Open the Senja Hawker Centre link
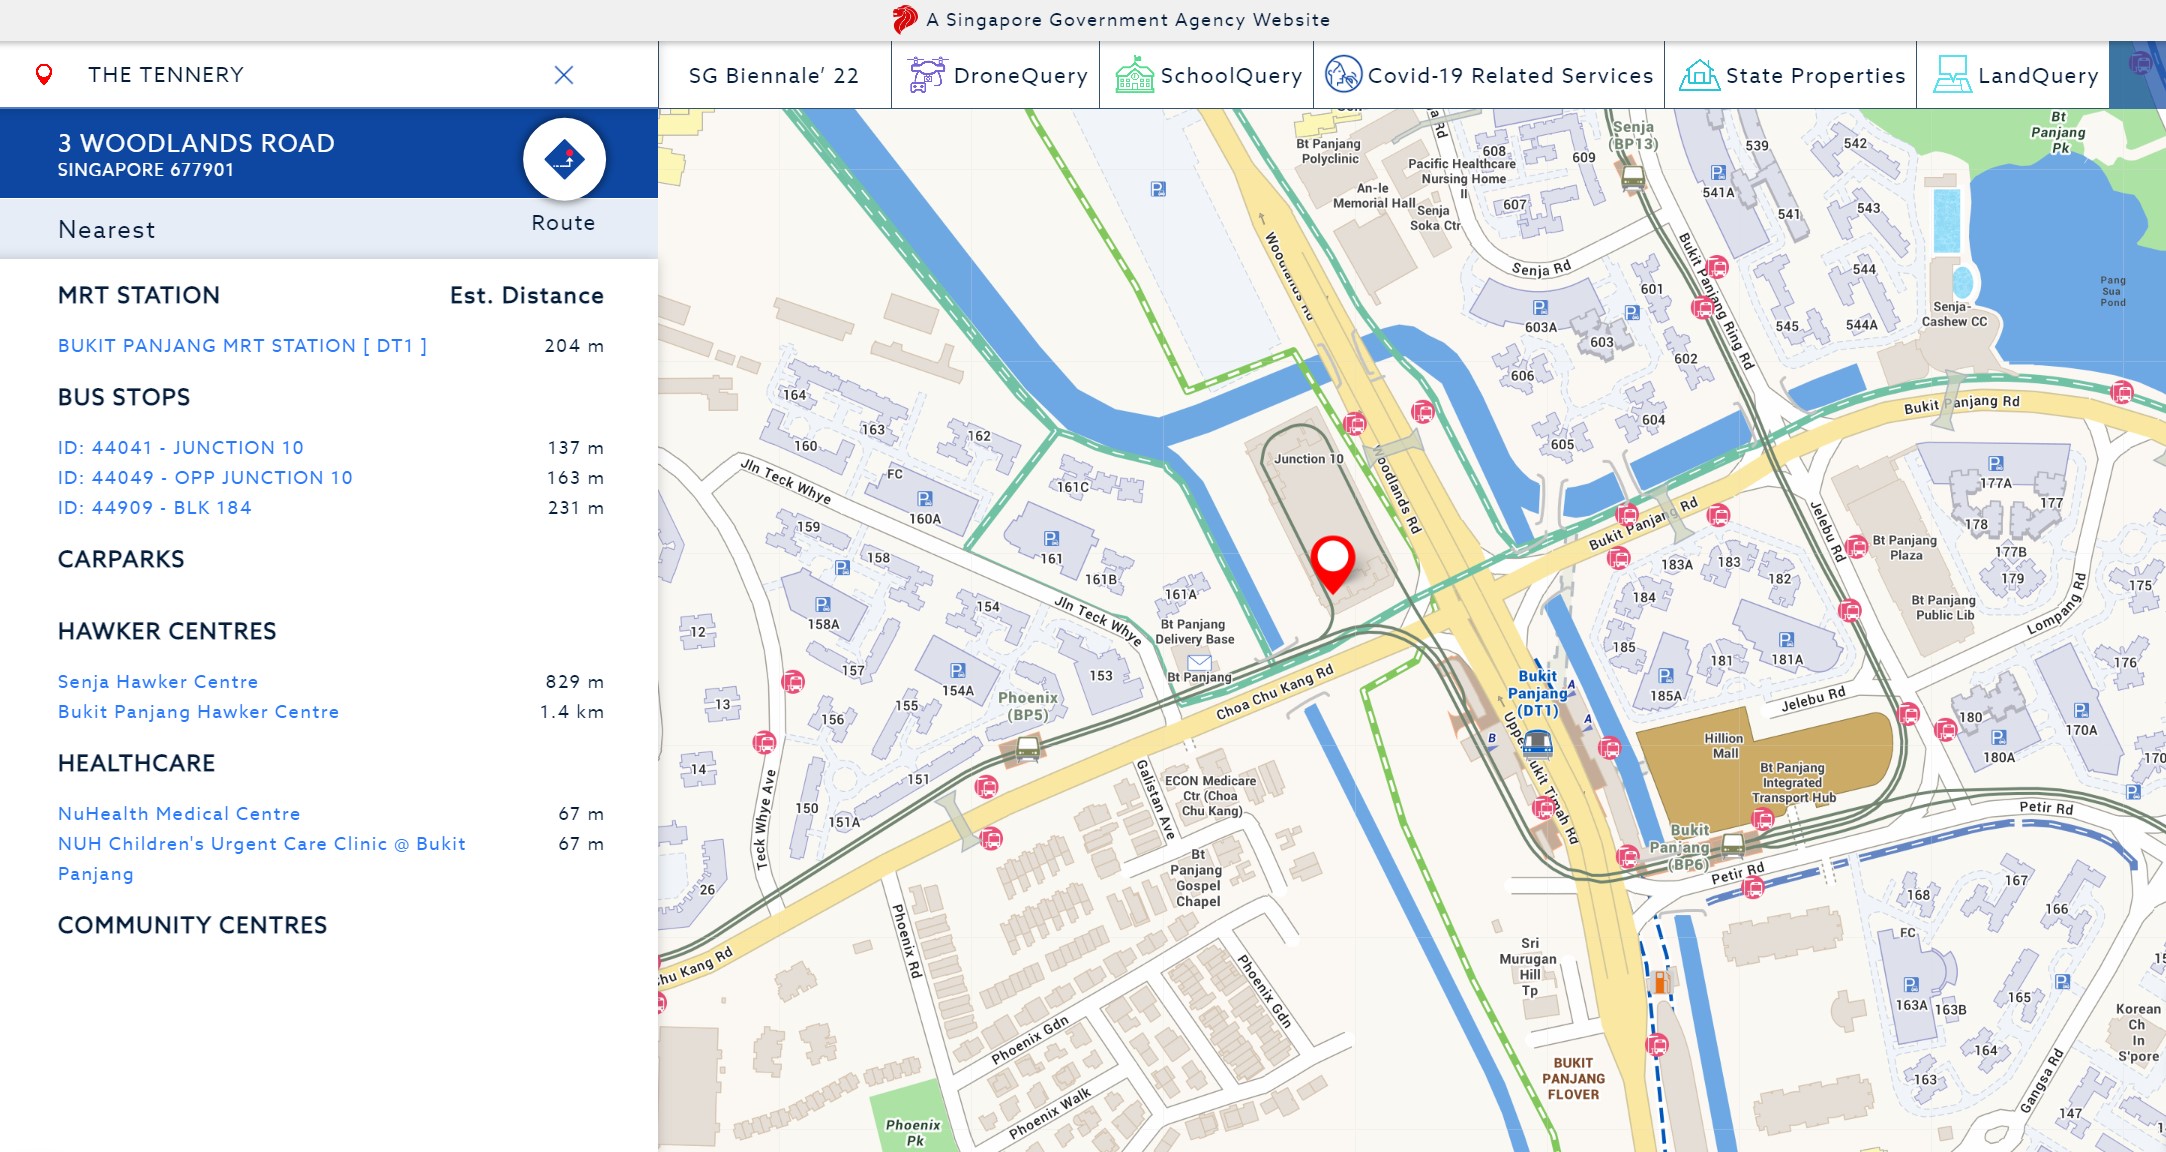Screen dimensions: 2166x1152 point(158,682)
